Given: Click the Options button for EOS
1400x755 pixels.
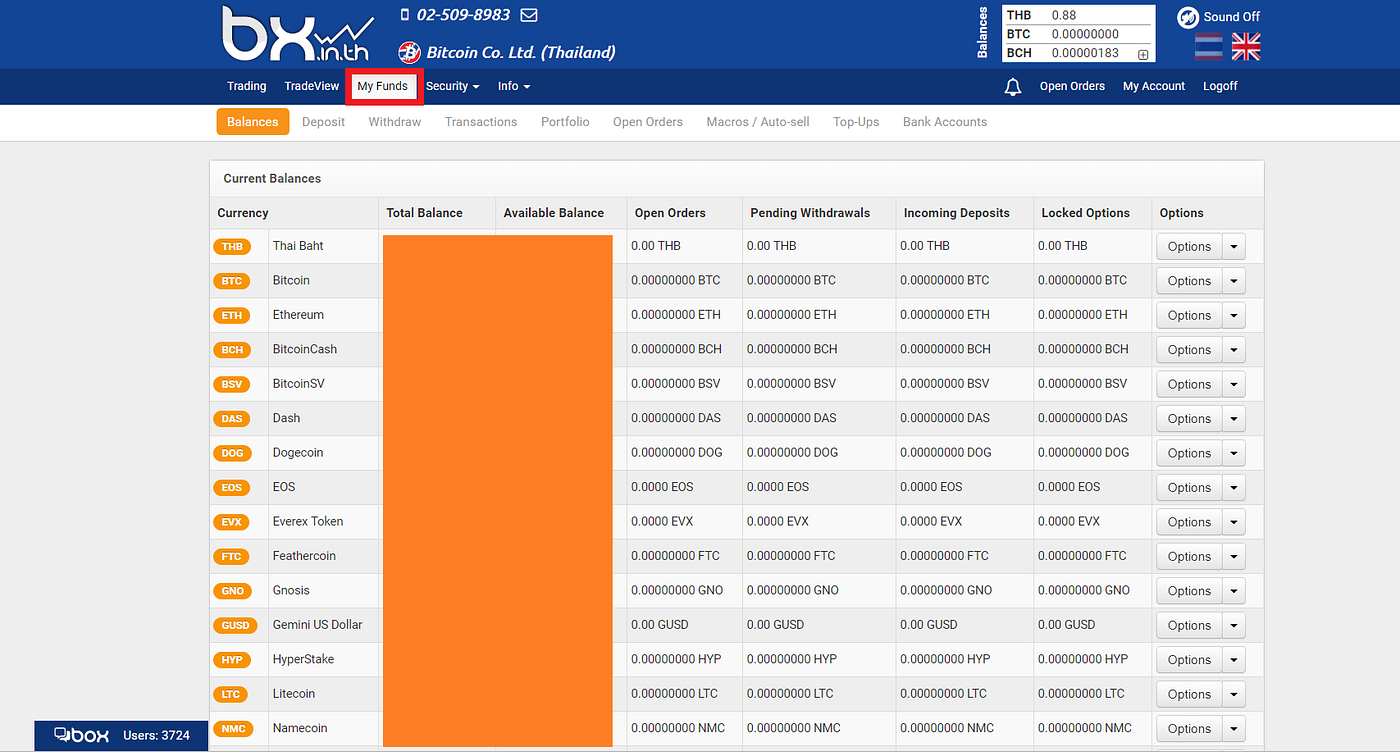Looking at the screenshot, I should coord(1189,488).
